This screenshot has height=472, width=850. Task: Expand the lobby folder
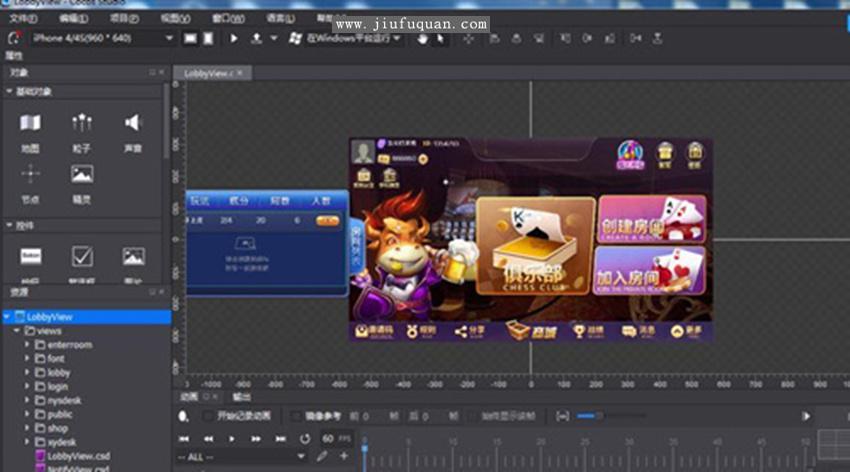[x=27, y=373]
